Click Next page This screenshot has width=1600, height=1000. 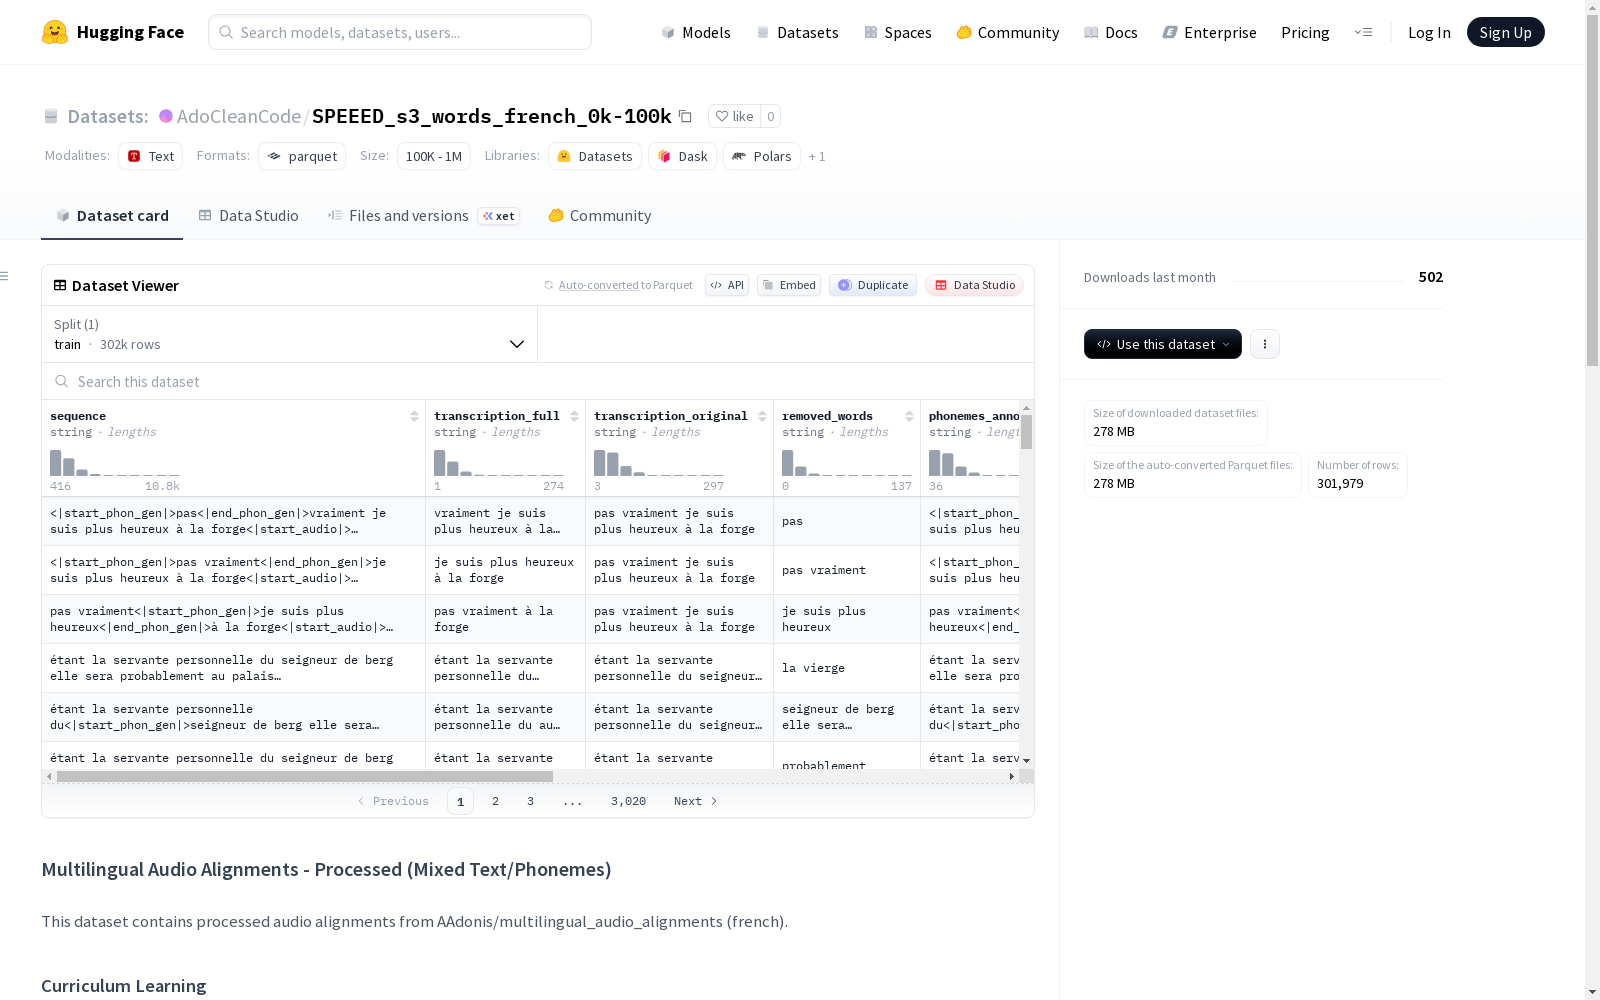point(696,801)
